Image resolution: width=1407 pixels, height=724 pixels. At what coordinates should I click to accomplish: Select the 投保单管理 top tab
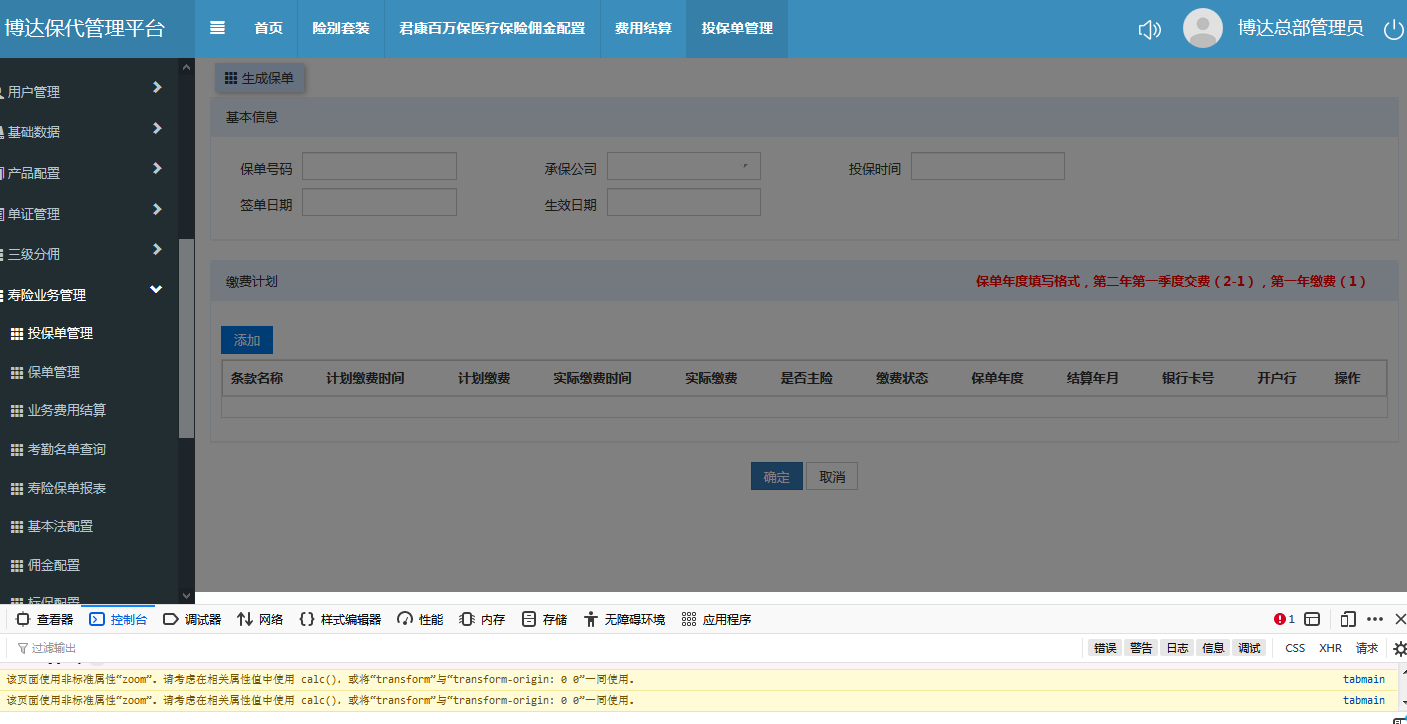tap(737, 28)
